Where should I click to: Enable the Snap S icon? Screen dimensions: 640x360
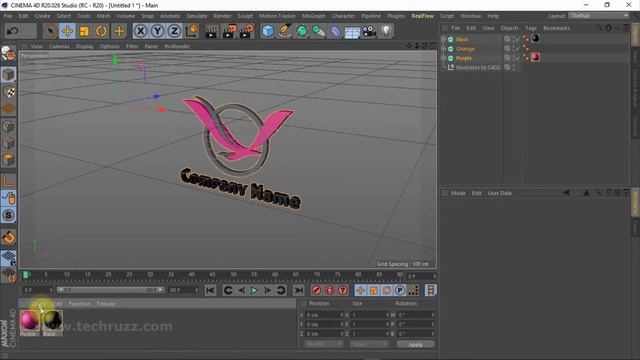click(x=9, y=215)
